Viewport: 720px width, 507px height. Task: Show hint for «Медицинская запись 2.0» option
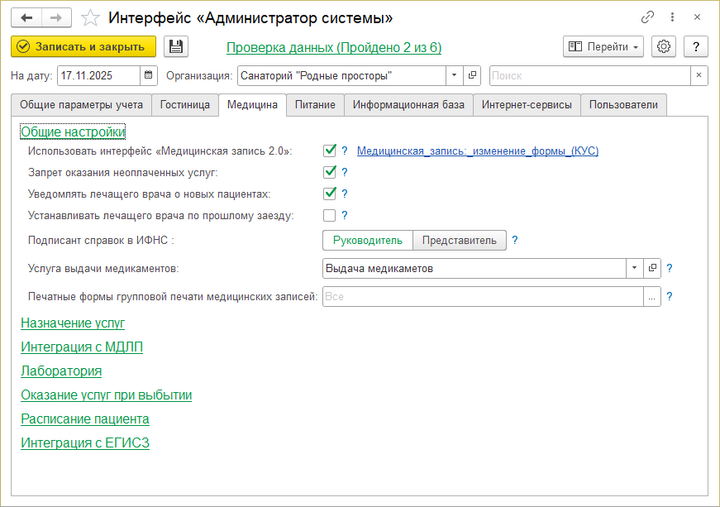coord(344,151)
